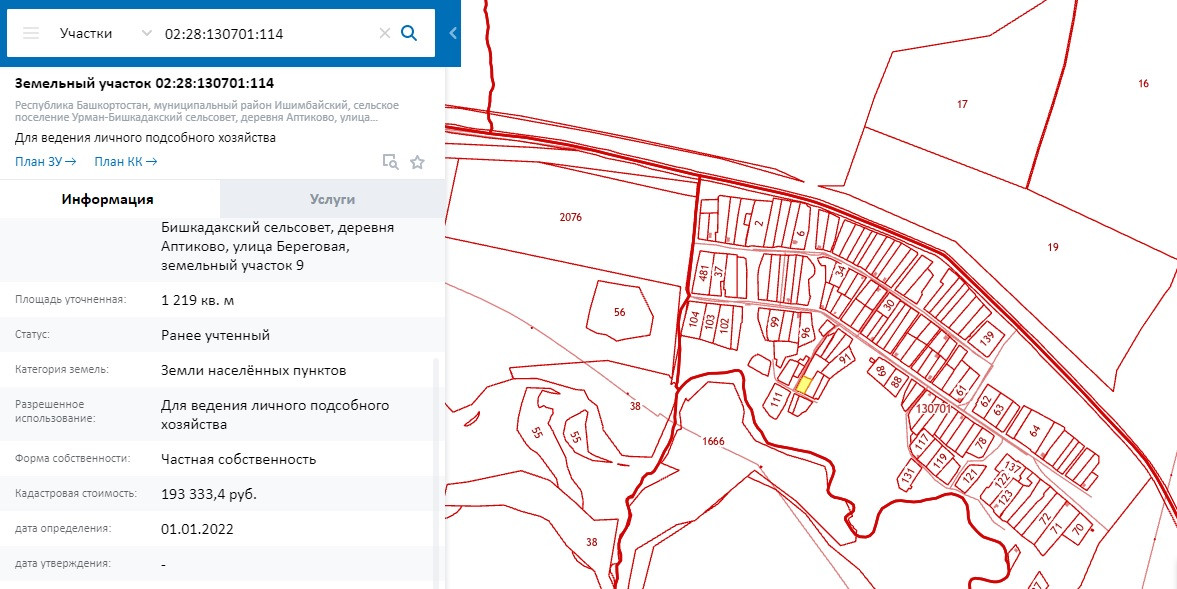Click the status value Ранее учтенный
The width and height of the screenshot is (1177, 589).
pyautogui.click(x=215, y=335)
